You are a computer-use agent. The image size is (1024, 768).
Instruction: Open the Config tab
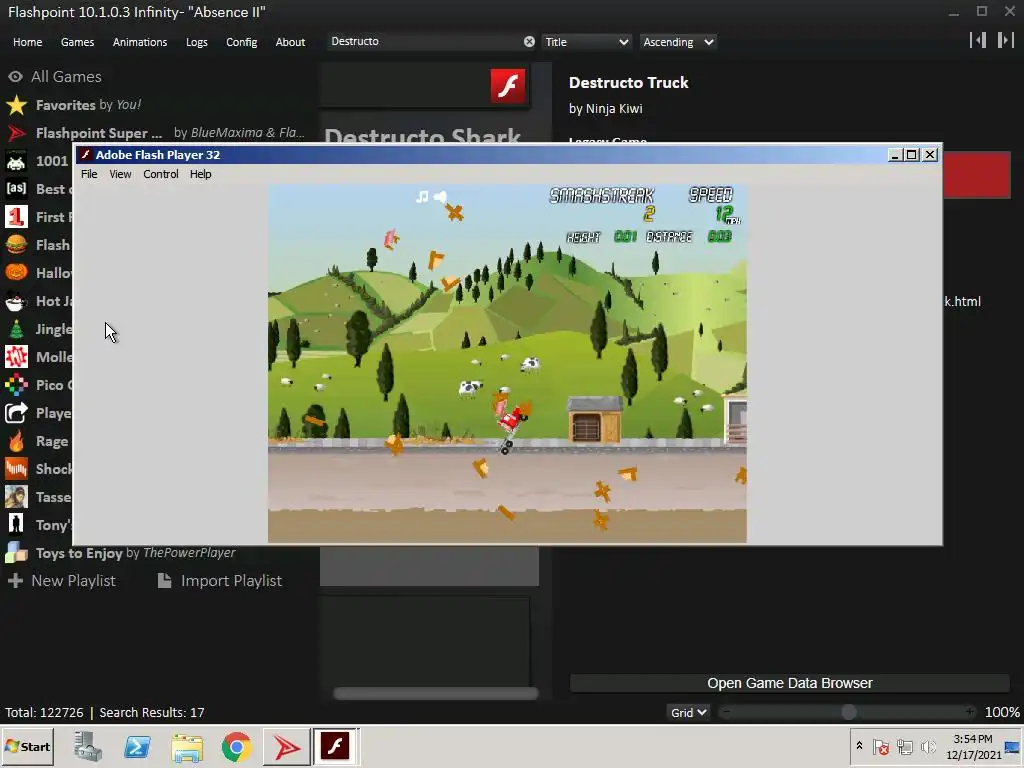tap(242, 42)
